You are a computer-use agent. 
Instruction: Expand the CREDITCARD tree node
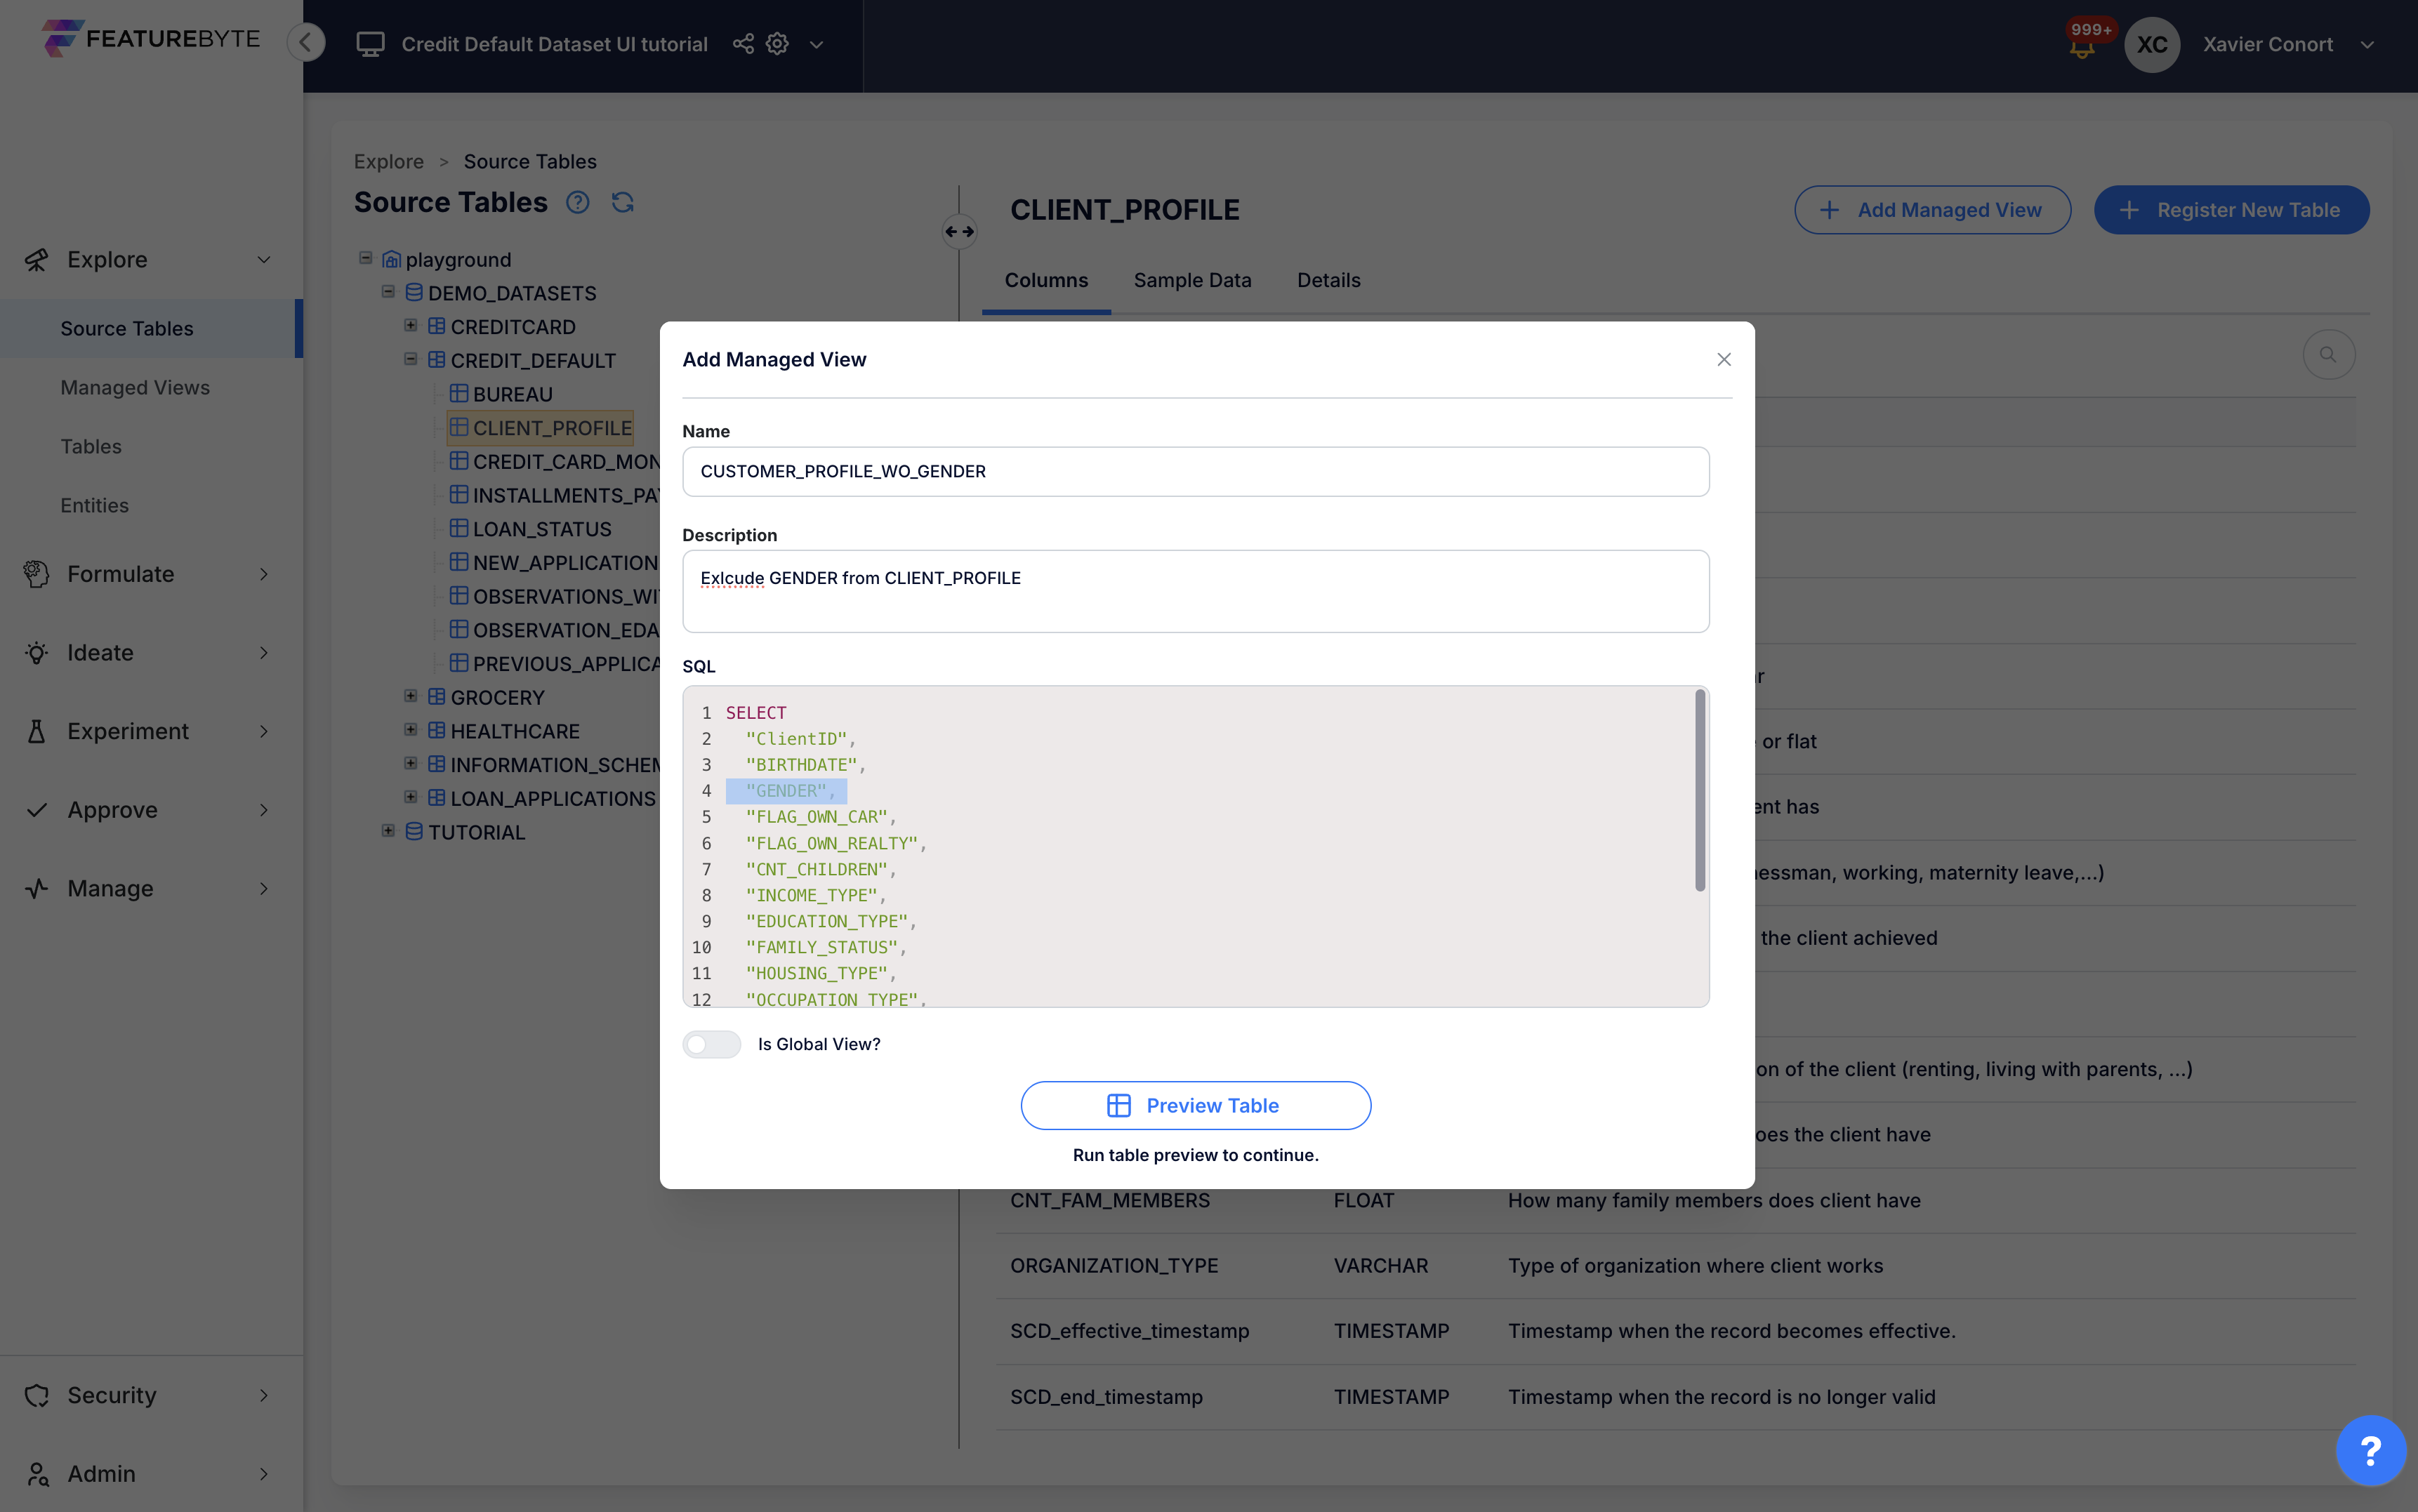[x=412, y=325]
